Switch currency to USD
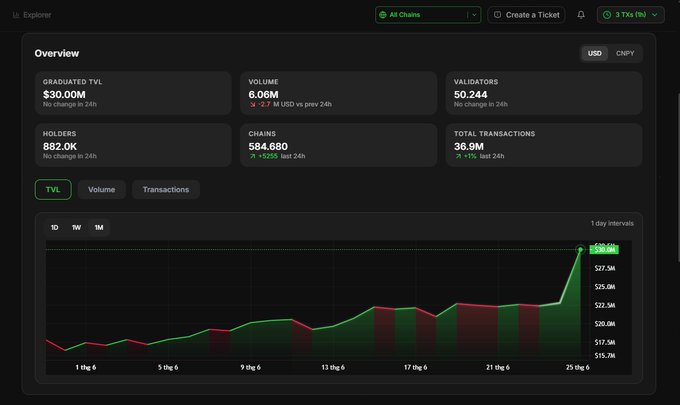 click(x=595, y=53)
